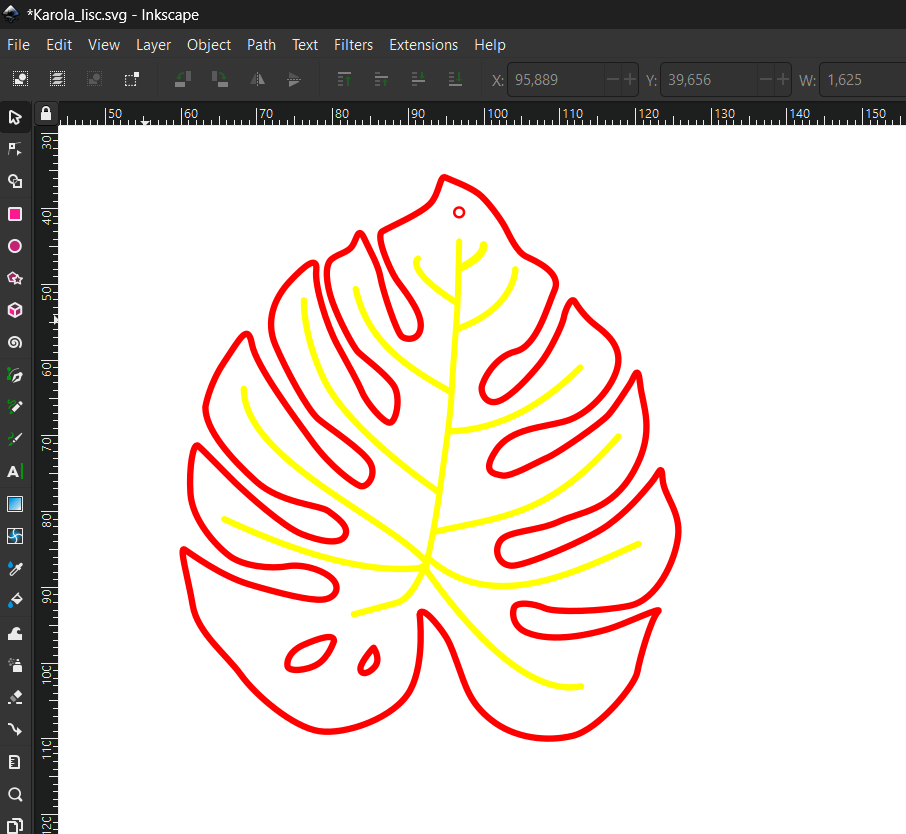Pick the Ellipse circle tool
This screenshot has width=906, height=834.
pos(15,247)
